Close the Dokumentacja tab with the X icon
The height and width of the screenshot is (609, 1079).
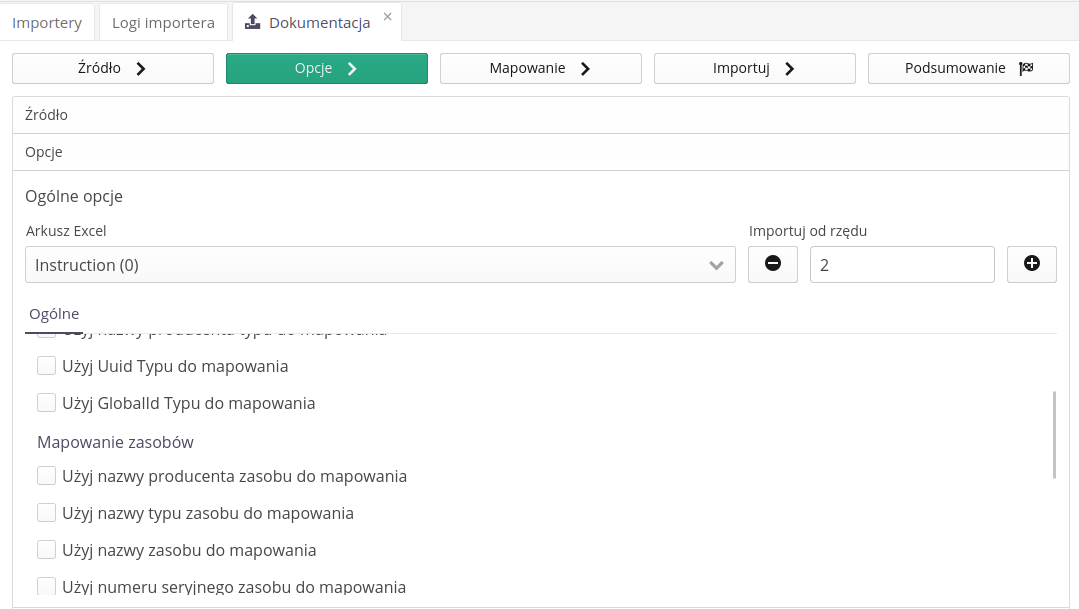click(x=388, y=17)
